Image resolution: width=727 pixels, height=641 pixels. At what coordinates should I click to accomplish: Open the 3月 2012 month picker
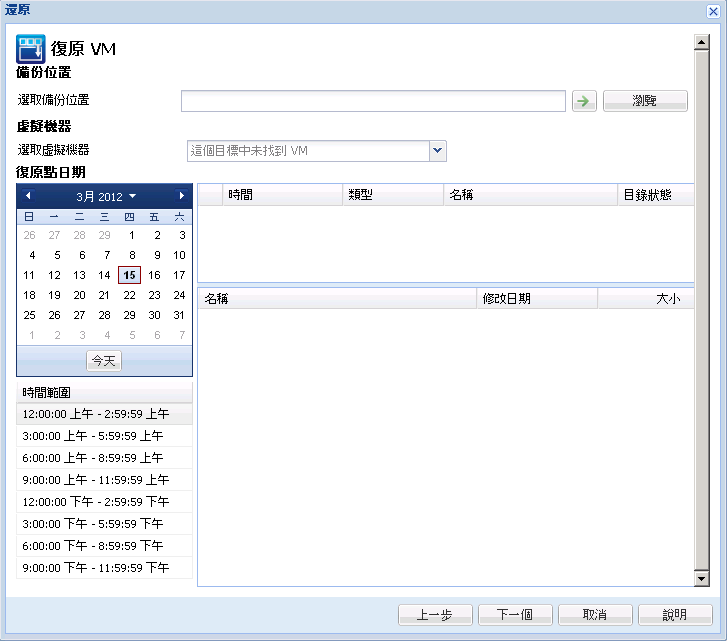point(106,197)
